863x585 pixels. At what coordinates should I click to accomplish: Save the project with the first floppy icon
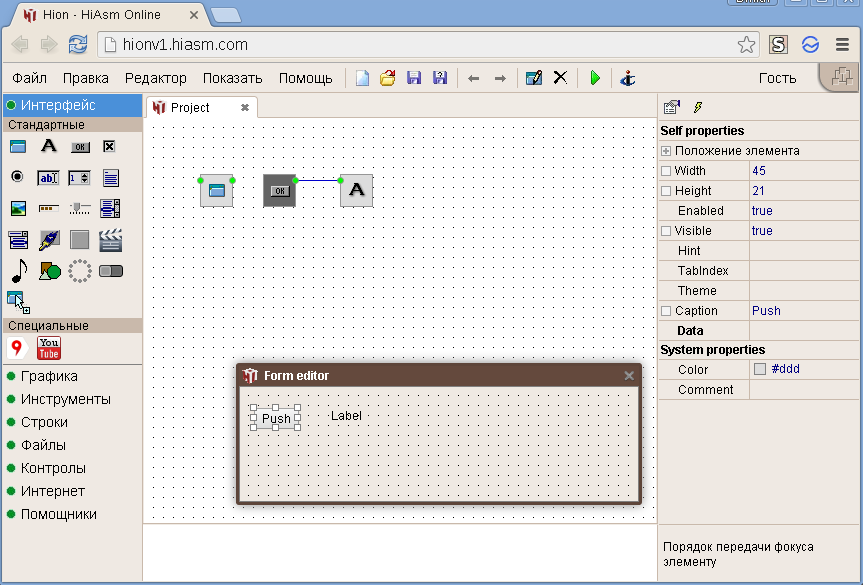click(414, 78)
